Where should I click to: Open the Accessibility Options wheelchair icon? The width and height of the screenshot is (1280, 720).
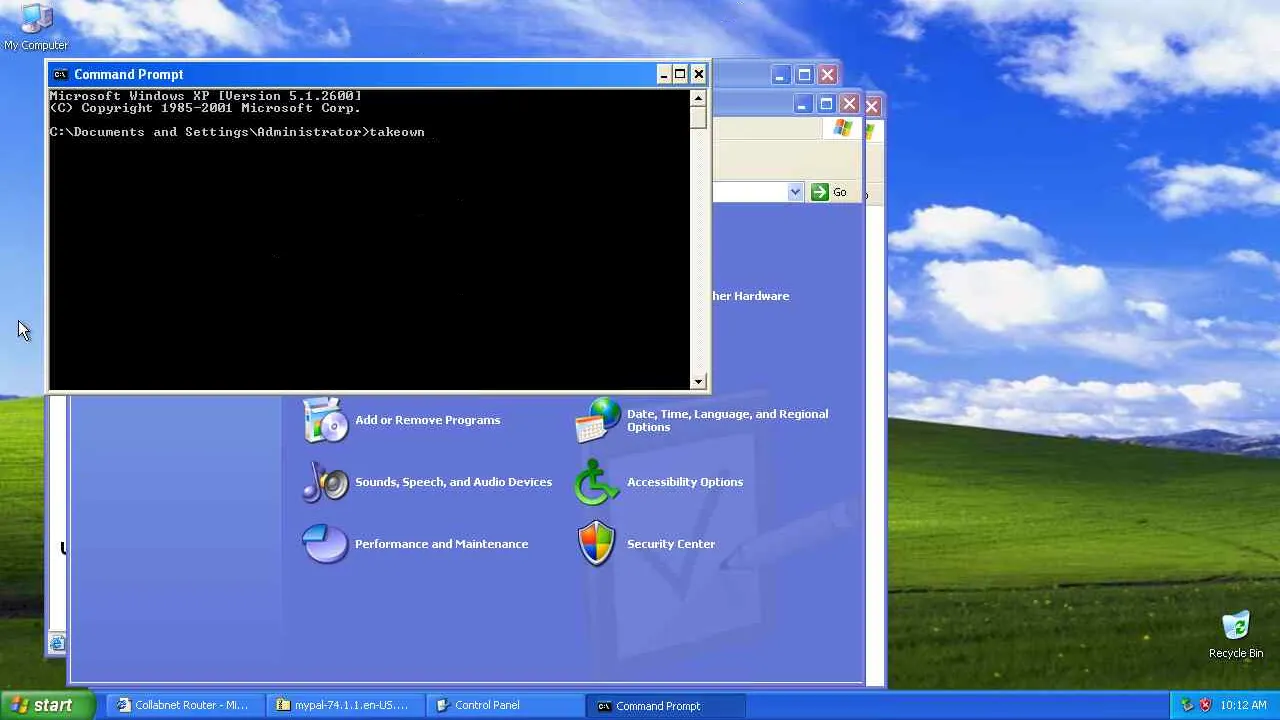pos(597,482)
